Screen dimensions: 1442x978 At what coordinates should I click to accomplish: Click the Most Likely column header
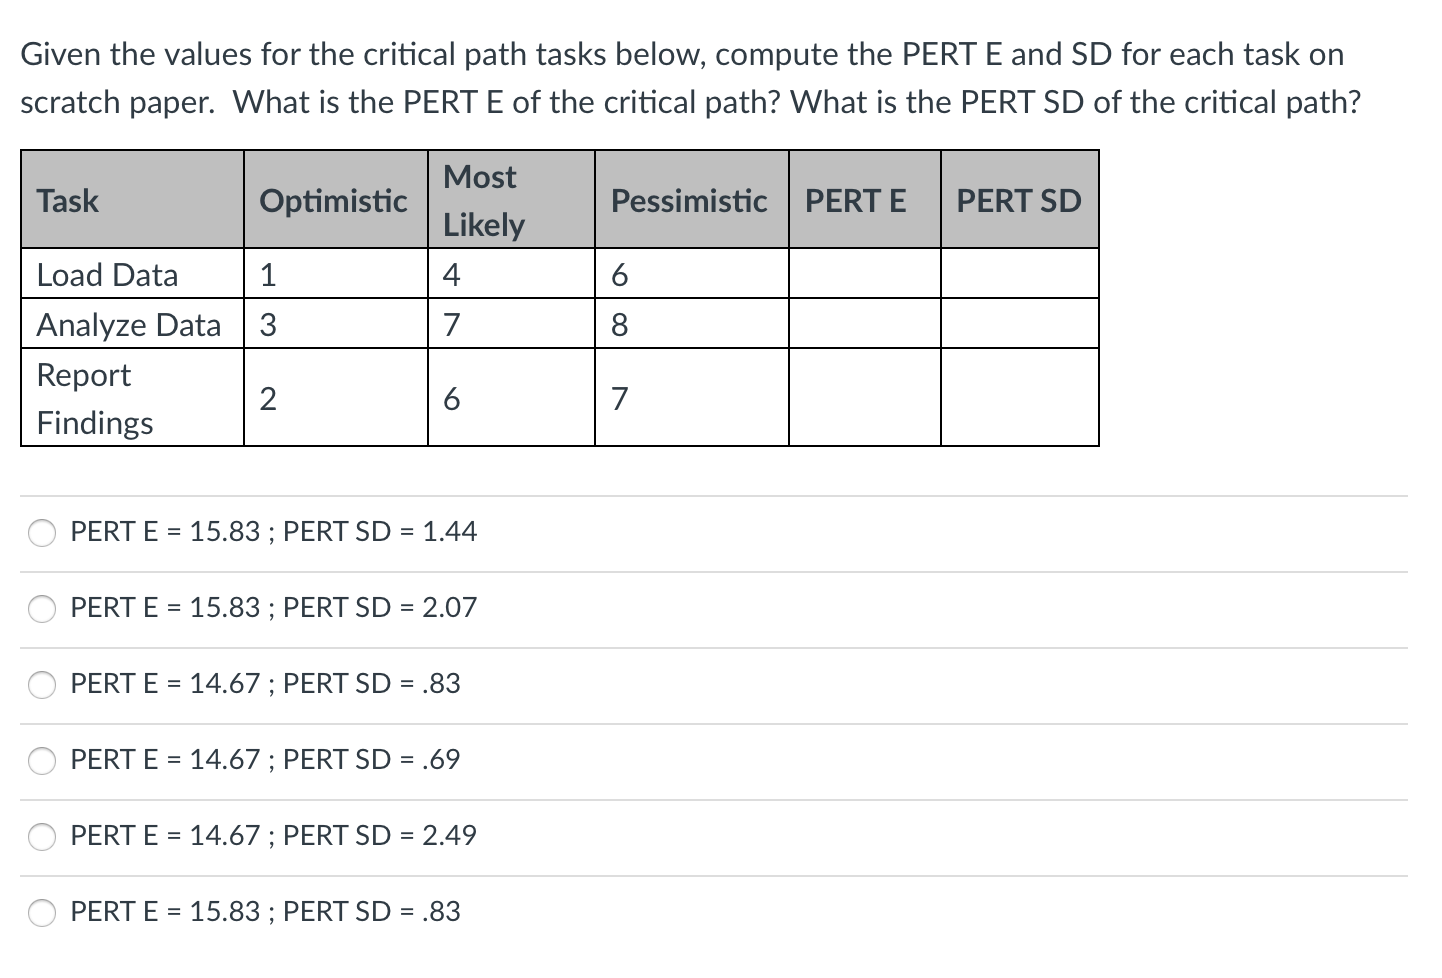point(482,200)
